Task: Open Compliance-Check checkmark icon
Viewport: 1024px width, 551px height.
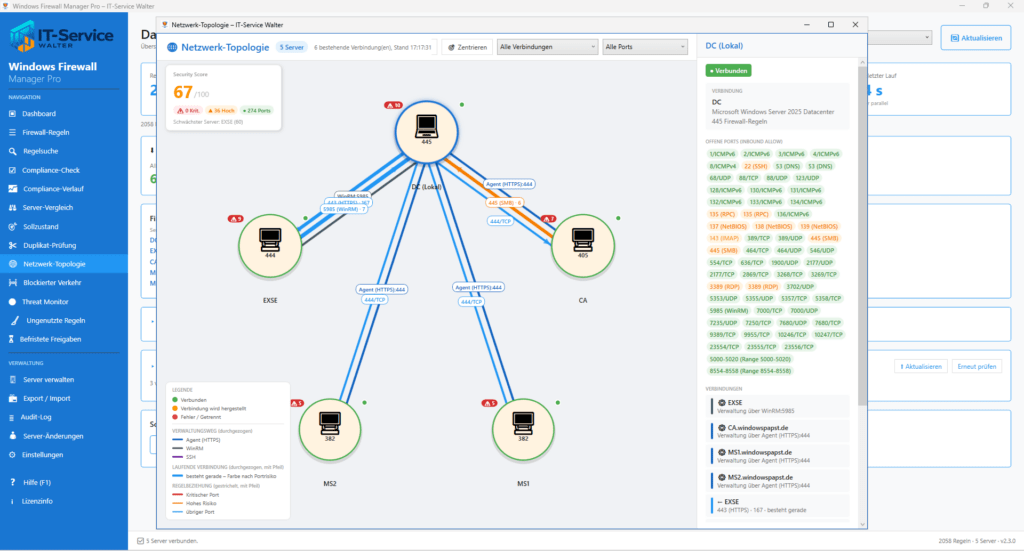Action: pos(12,170)
